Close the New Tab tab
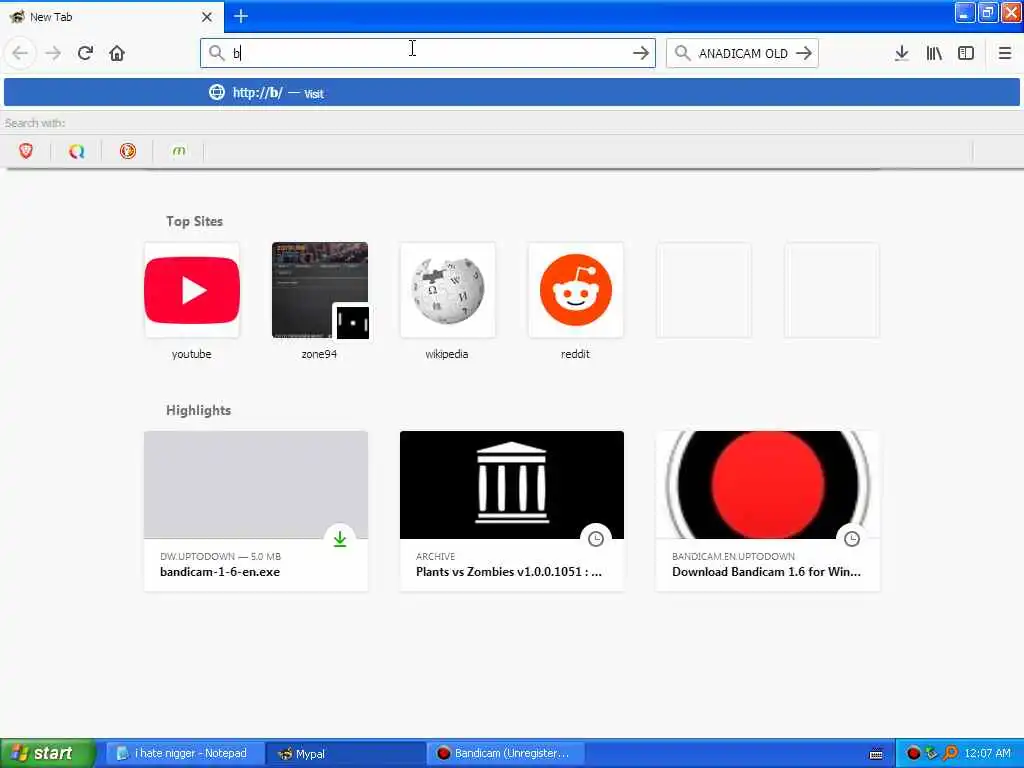 (x=206, y=17)
